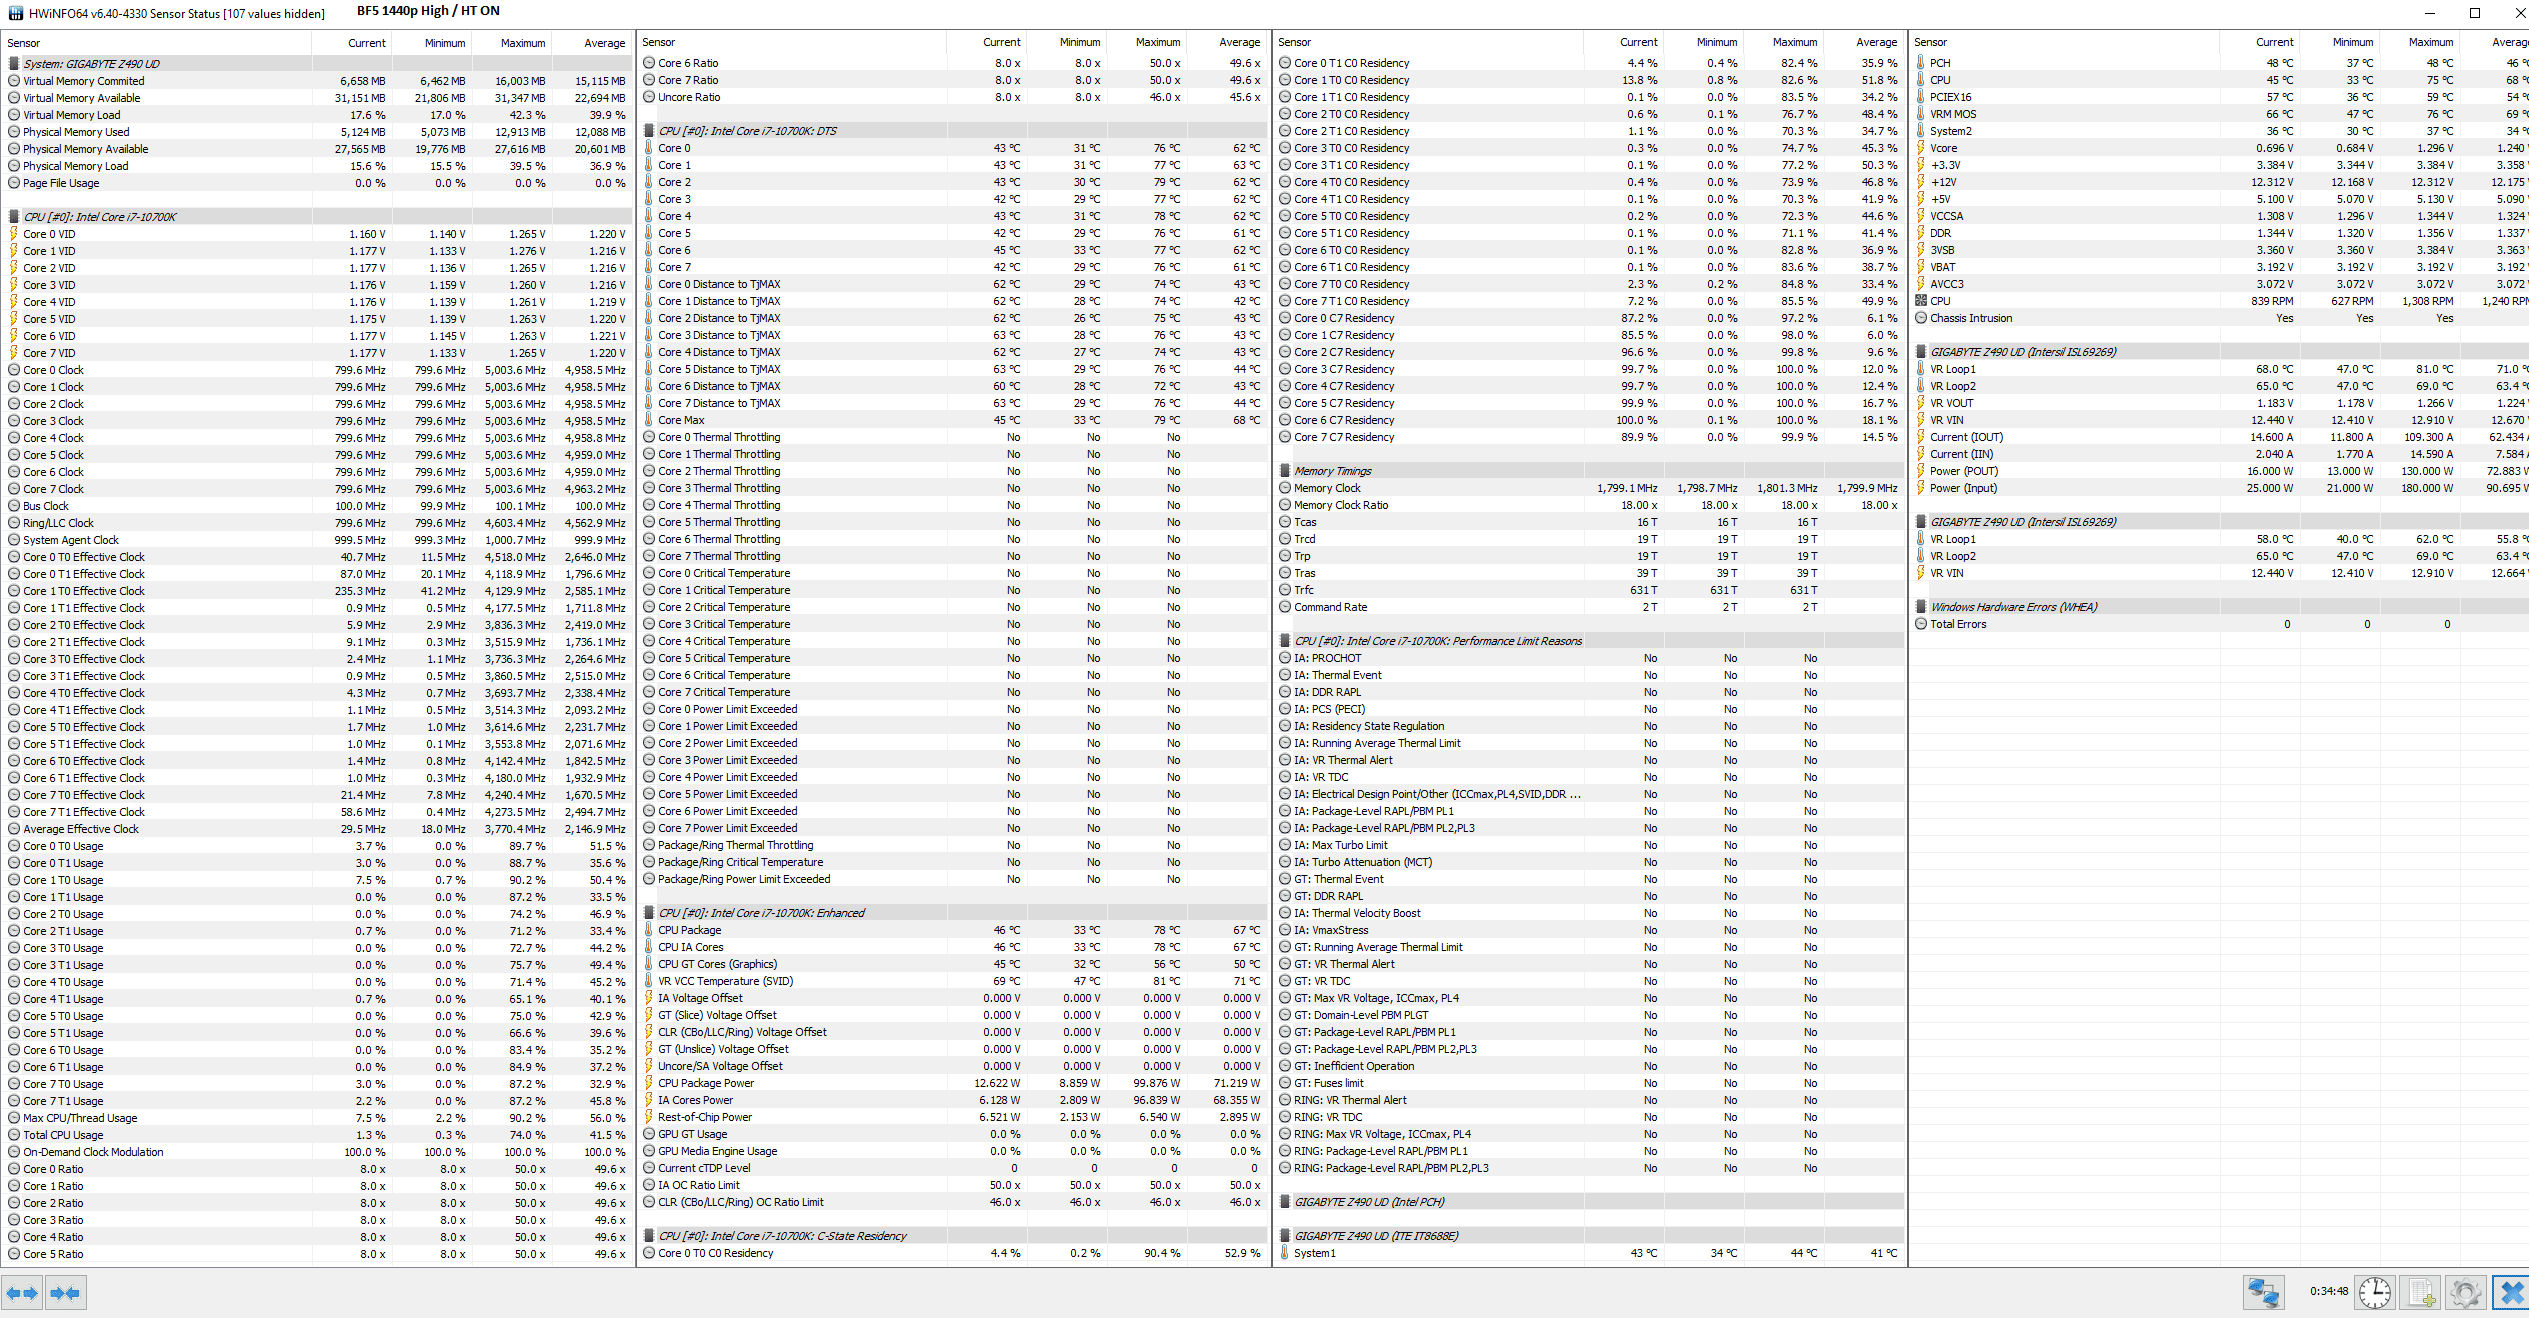Image resolution: width=2529 pixels, height=1318 pixels.
Task: Open remote center network computers icon
Action: (x=2264, y=1292)
